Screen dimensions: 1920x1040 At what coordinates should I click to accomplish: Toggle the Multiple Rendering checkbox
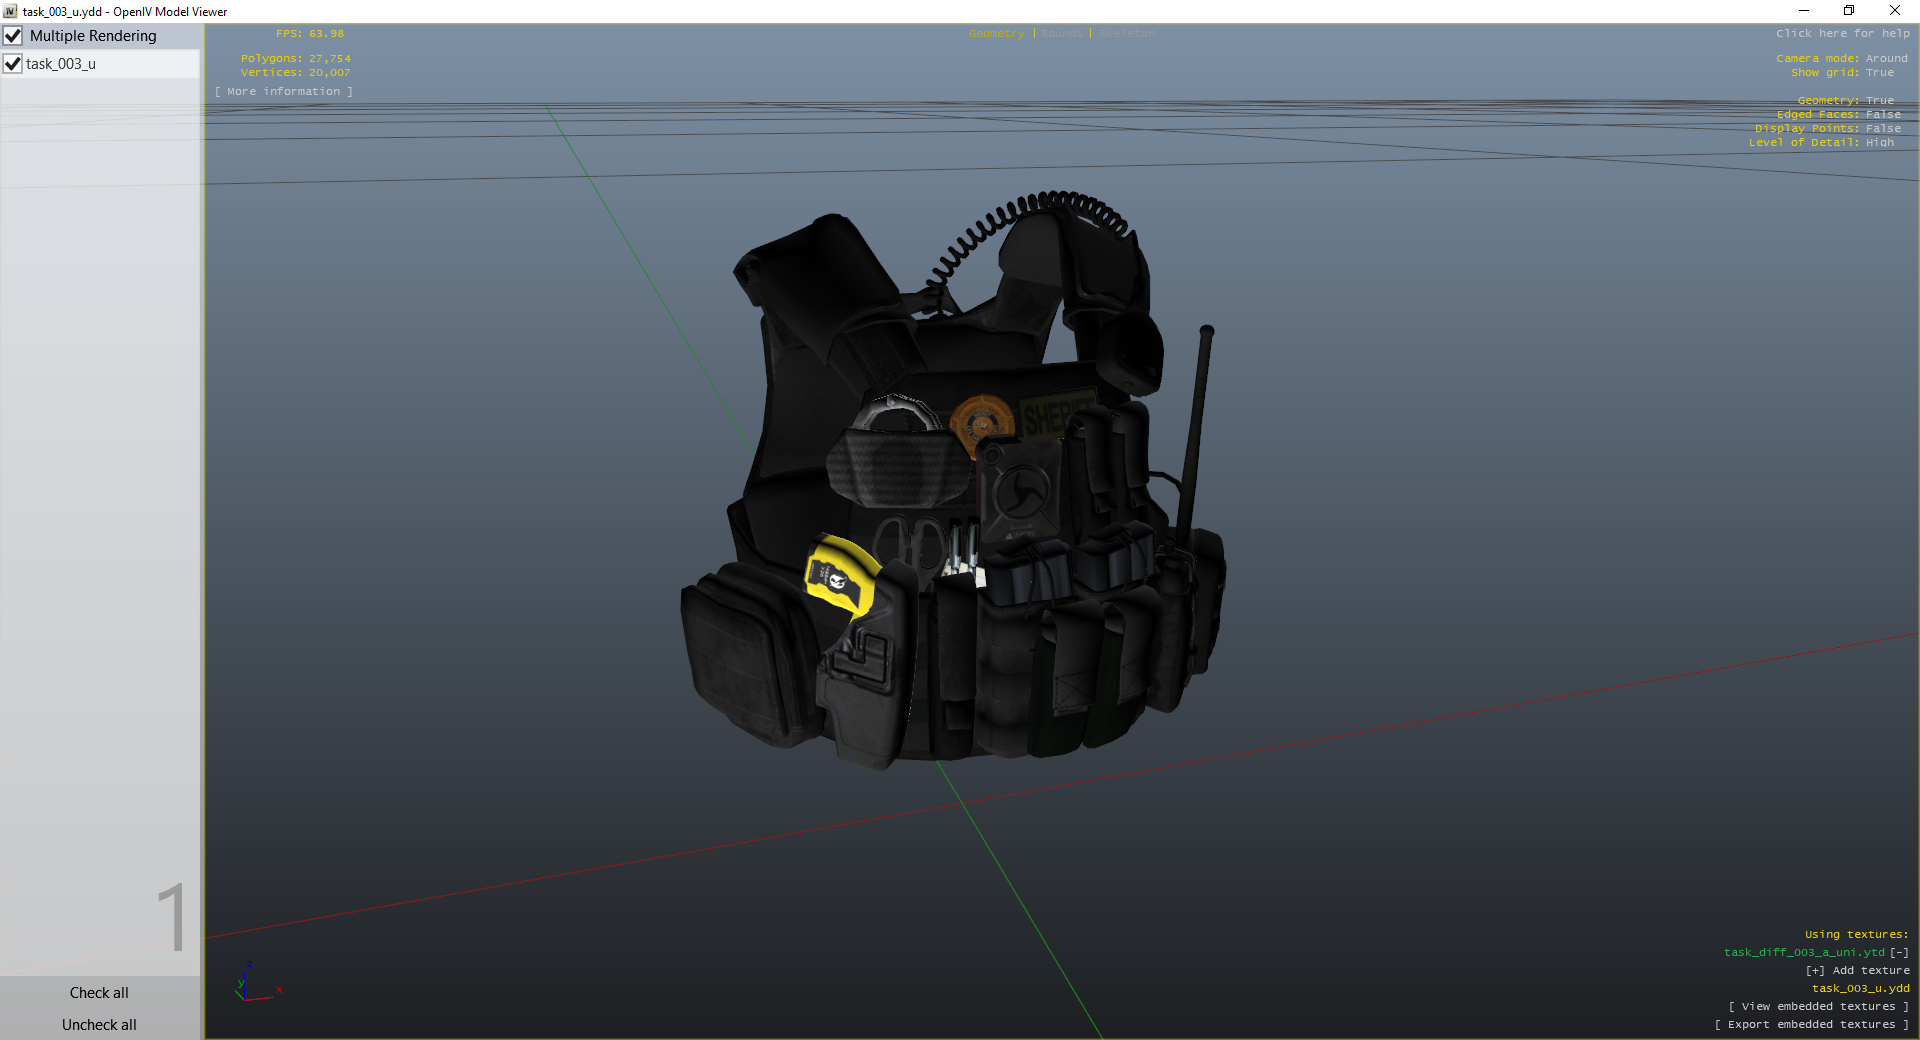13,36
